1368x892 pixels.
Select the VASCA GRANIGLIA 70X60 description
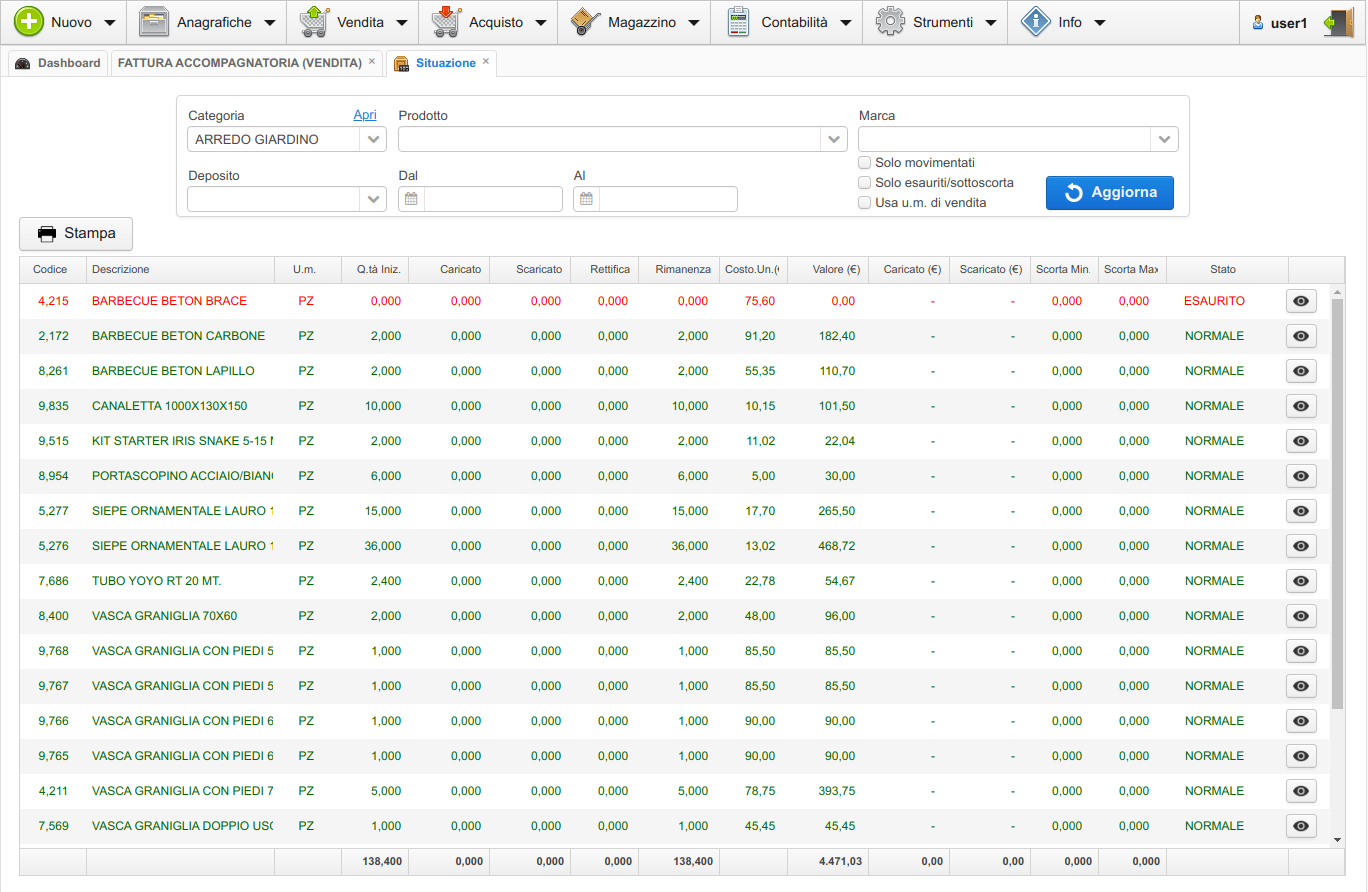165,616
